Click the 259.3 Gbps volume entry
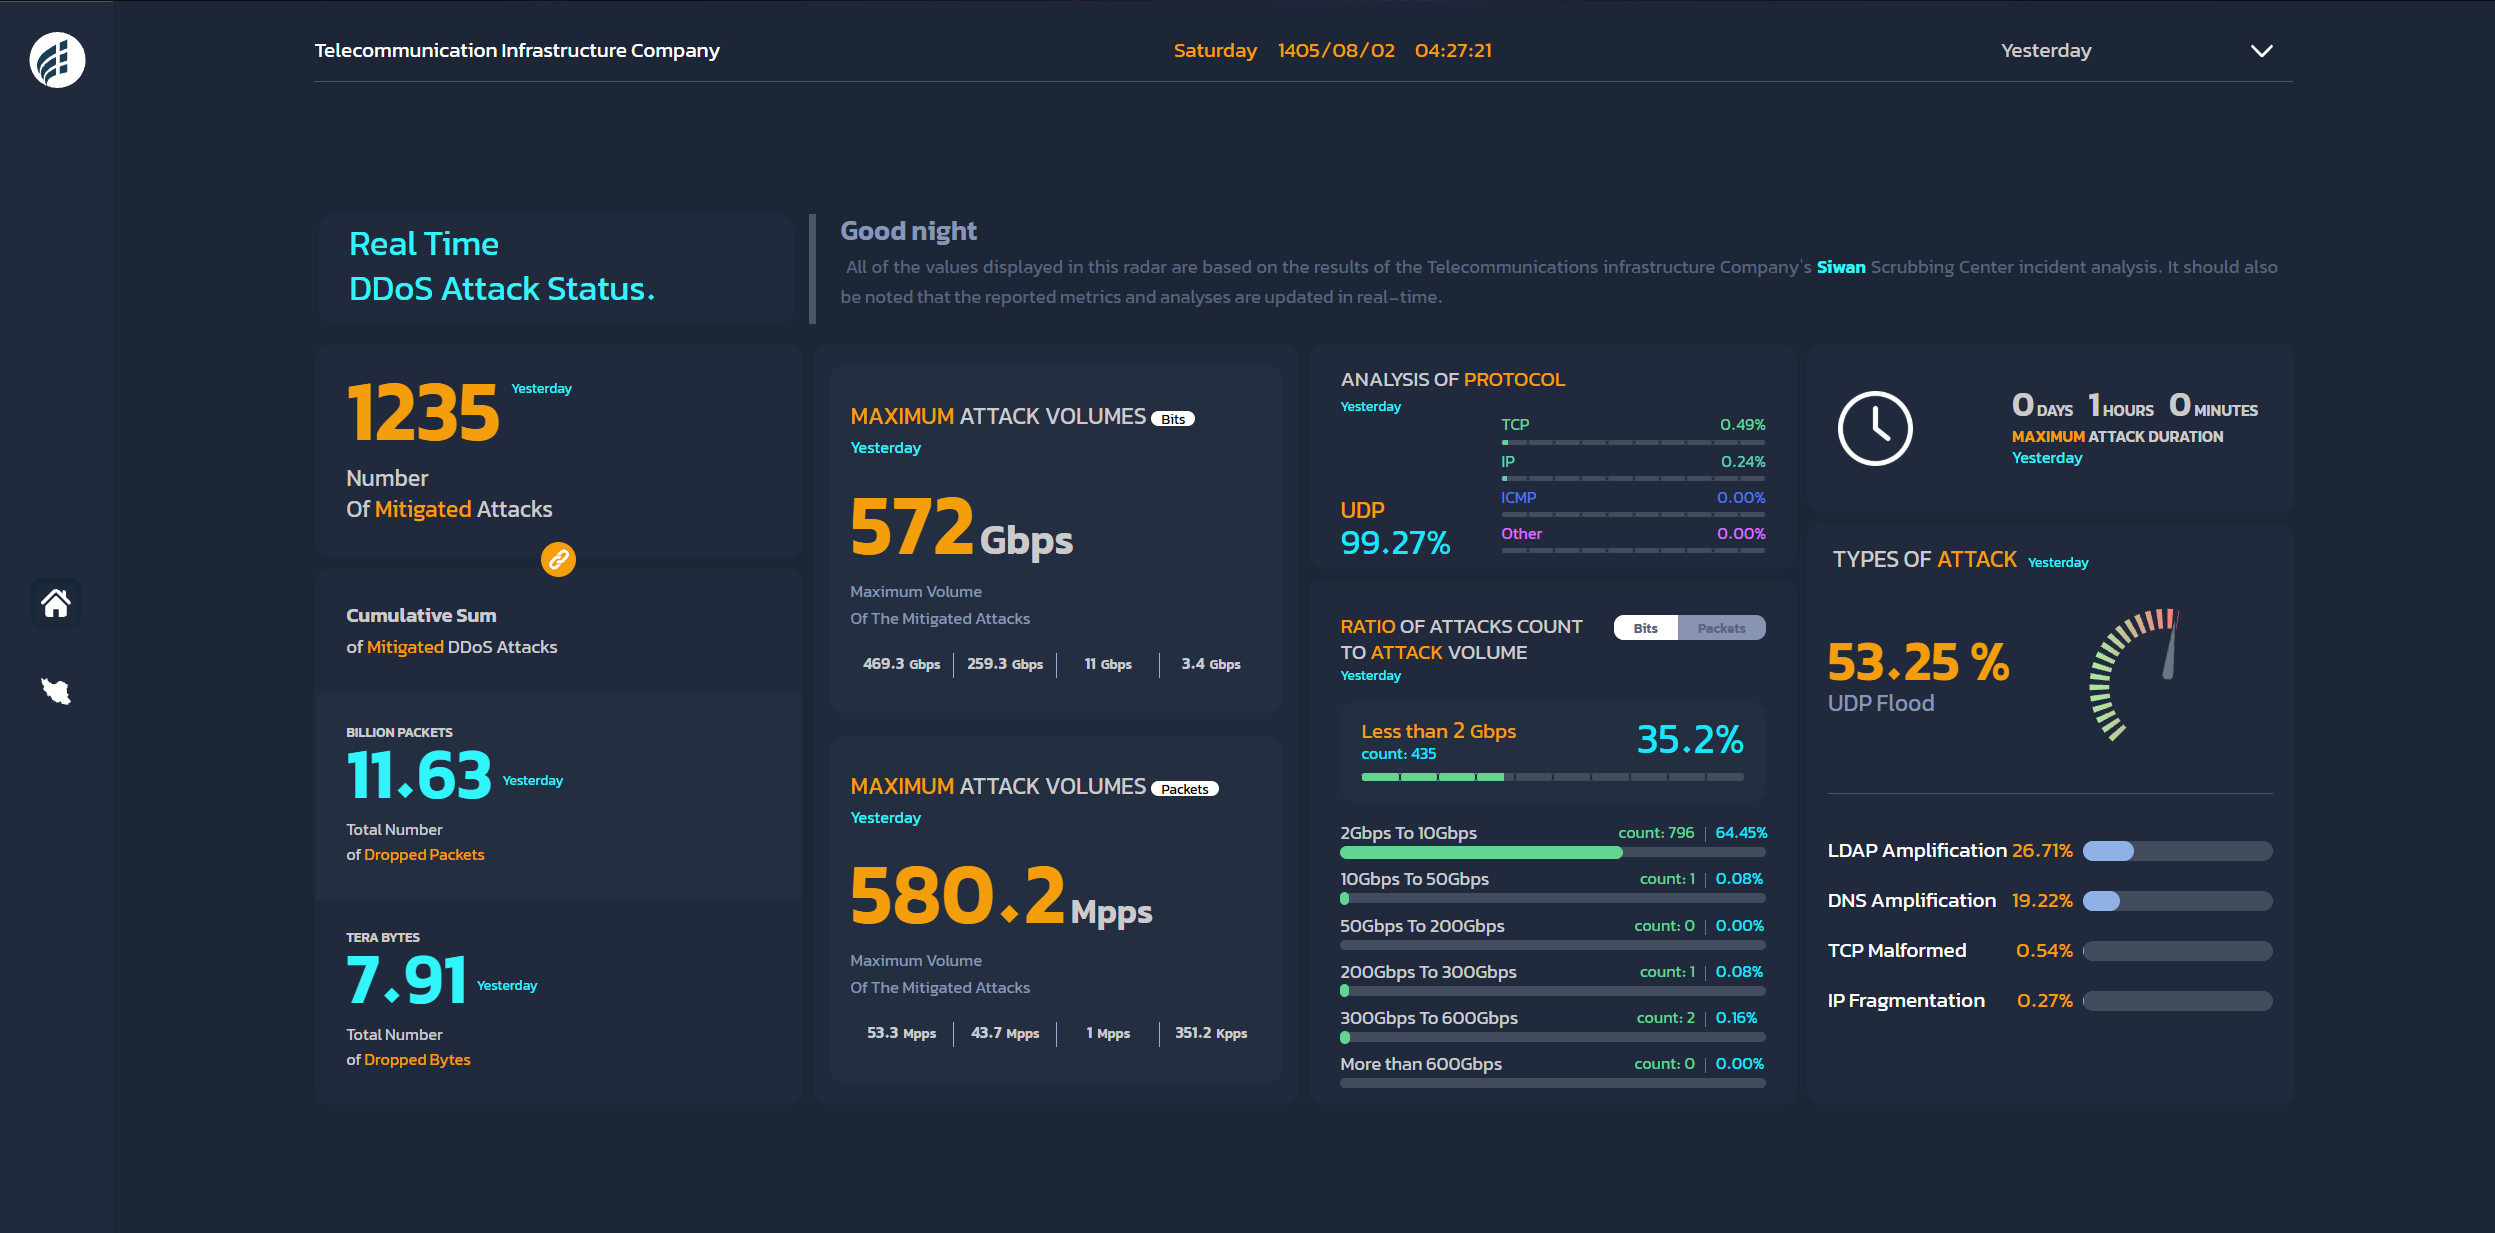This screenshot has width=2495, height=1233. click(x=1005, y=664)
